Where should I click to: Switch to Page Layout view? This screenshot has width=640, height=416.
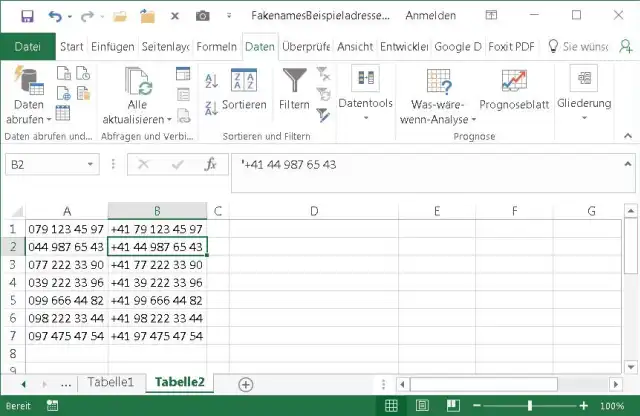click(422, 405)
